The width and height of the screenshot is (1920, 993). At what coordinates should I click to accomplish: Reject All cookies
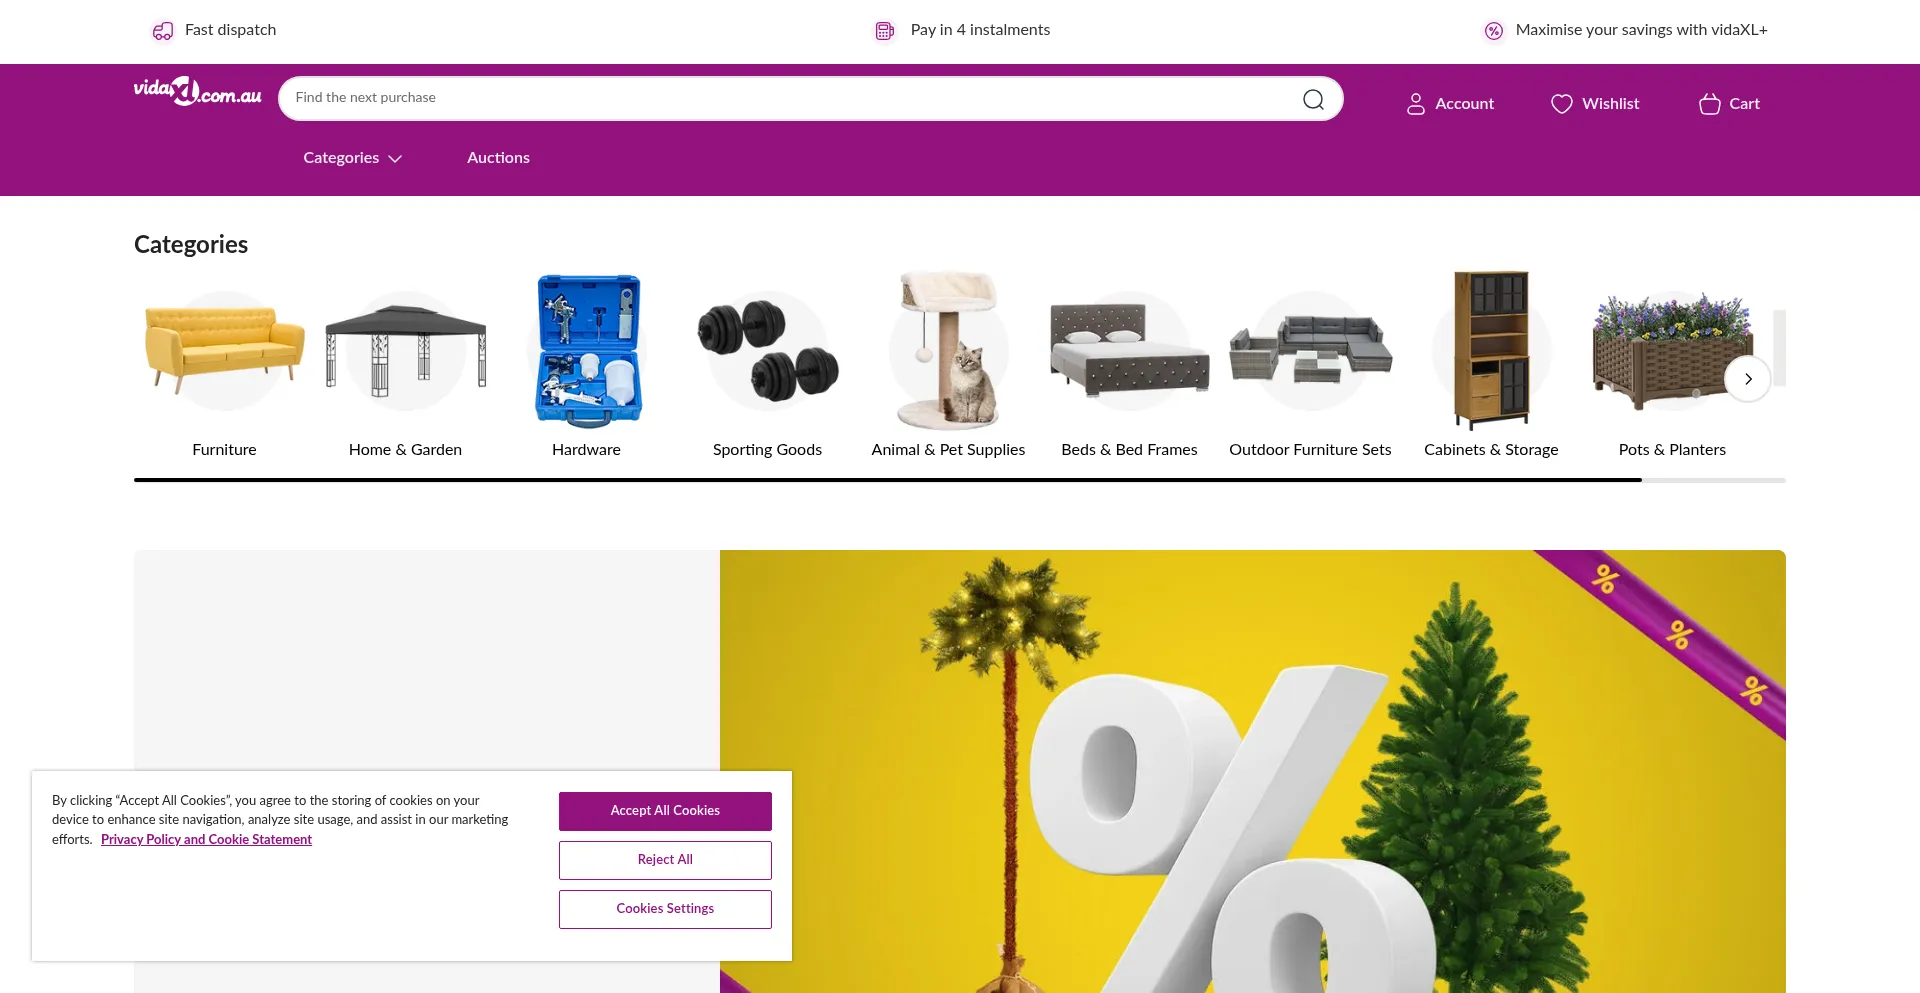click(x=665, y=860)
